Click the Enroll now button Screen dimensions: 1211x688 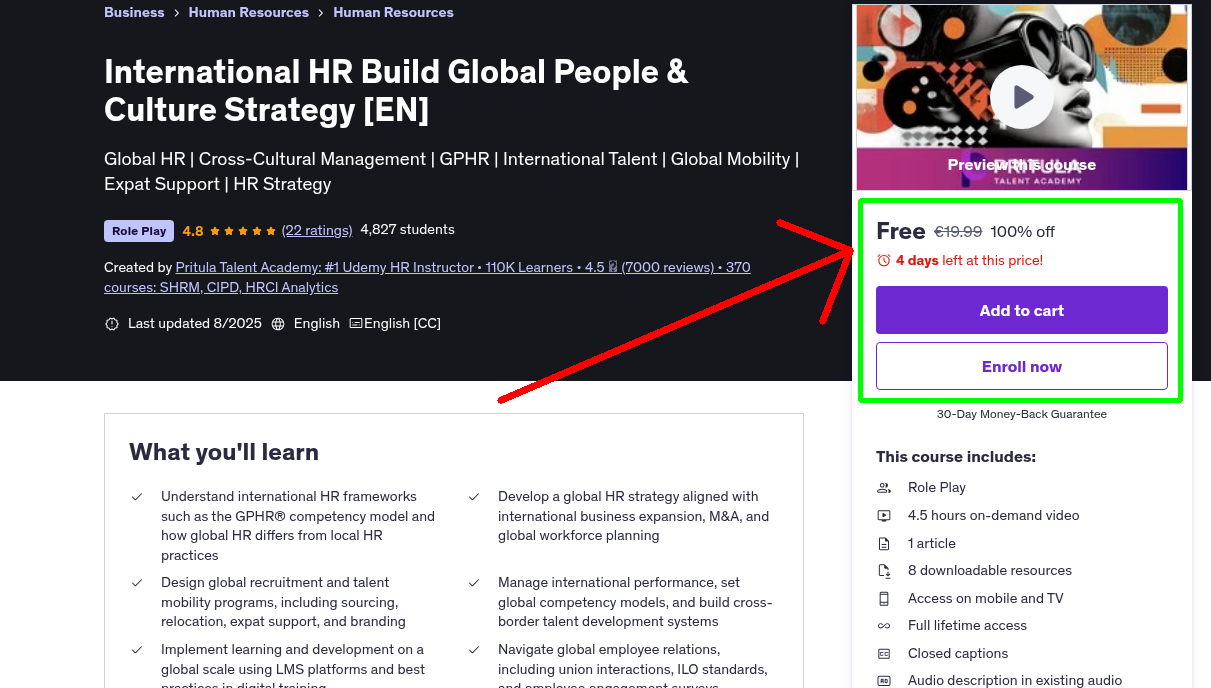tap(1021, 366)
